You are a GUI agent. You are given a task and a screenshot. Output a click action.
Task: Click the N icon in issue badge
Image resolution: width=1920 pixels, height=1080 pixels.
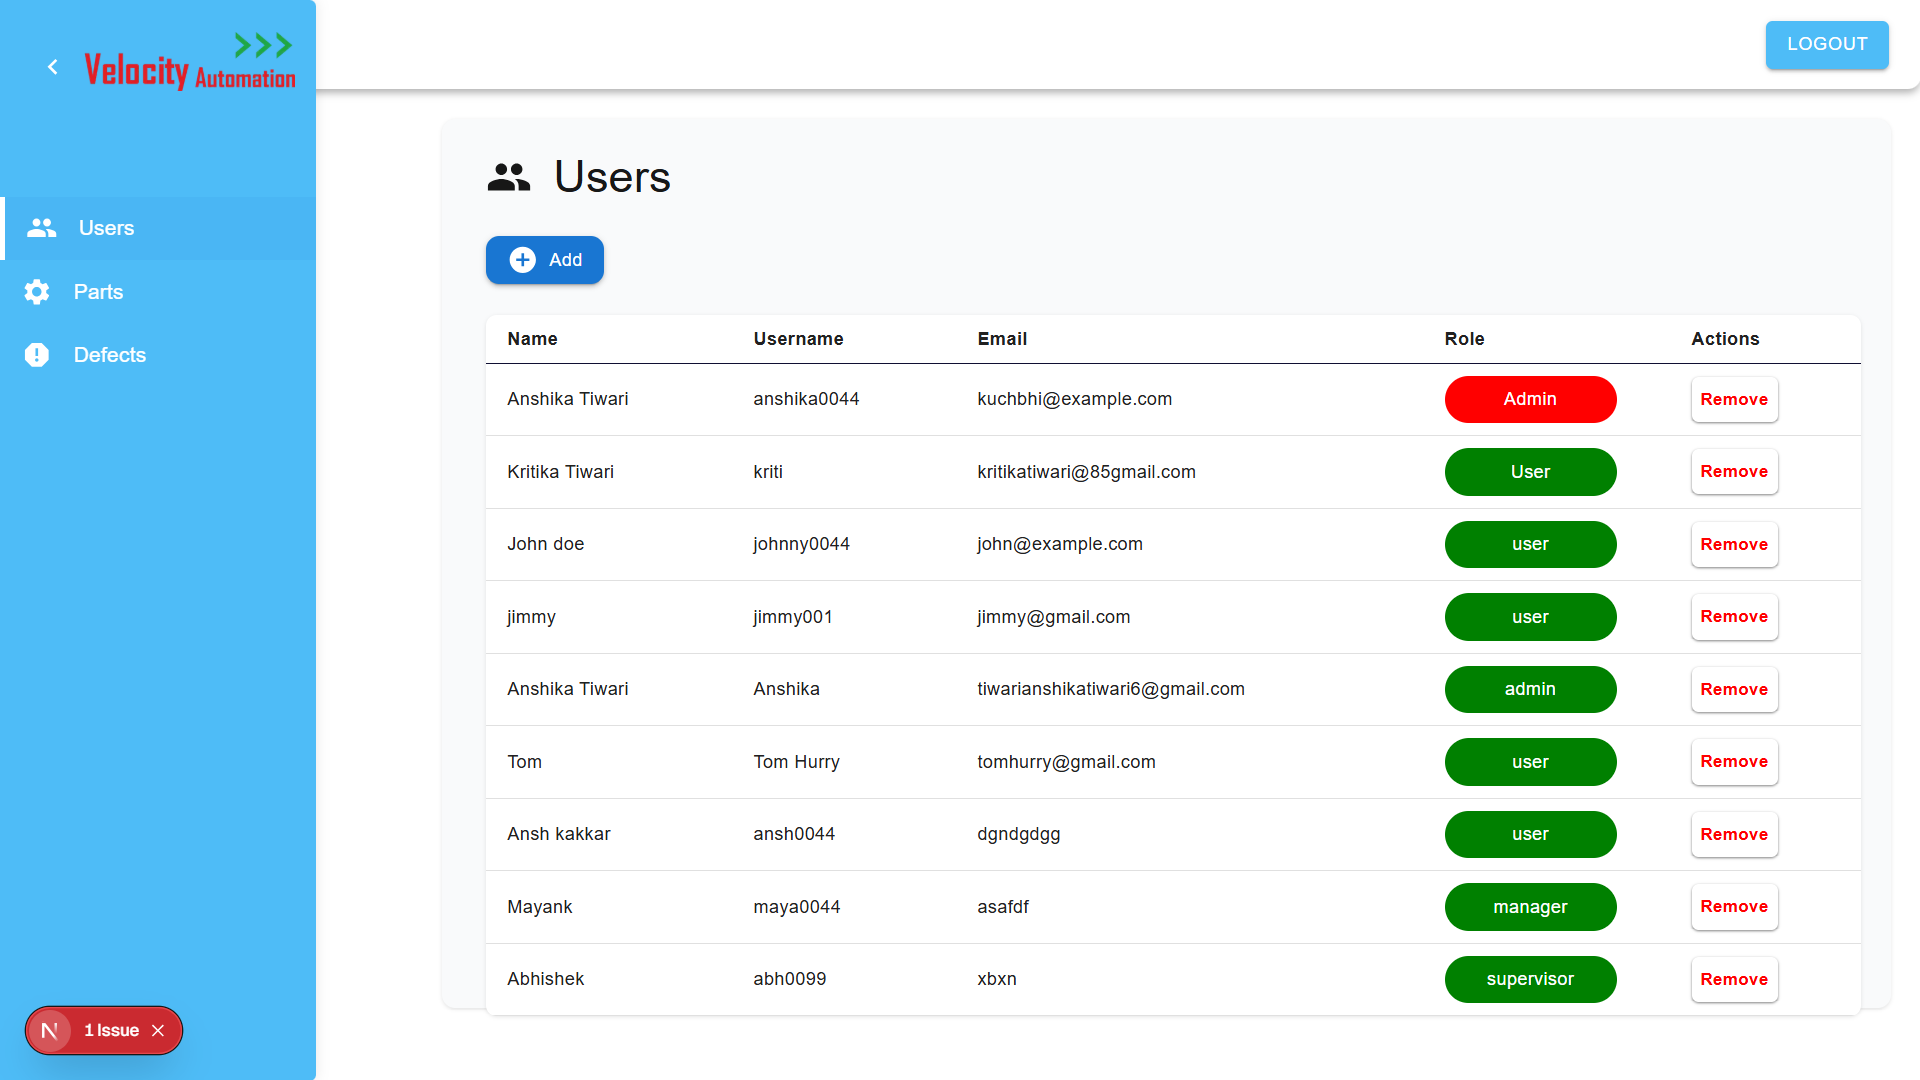(49, 1030)
